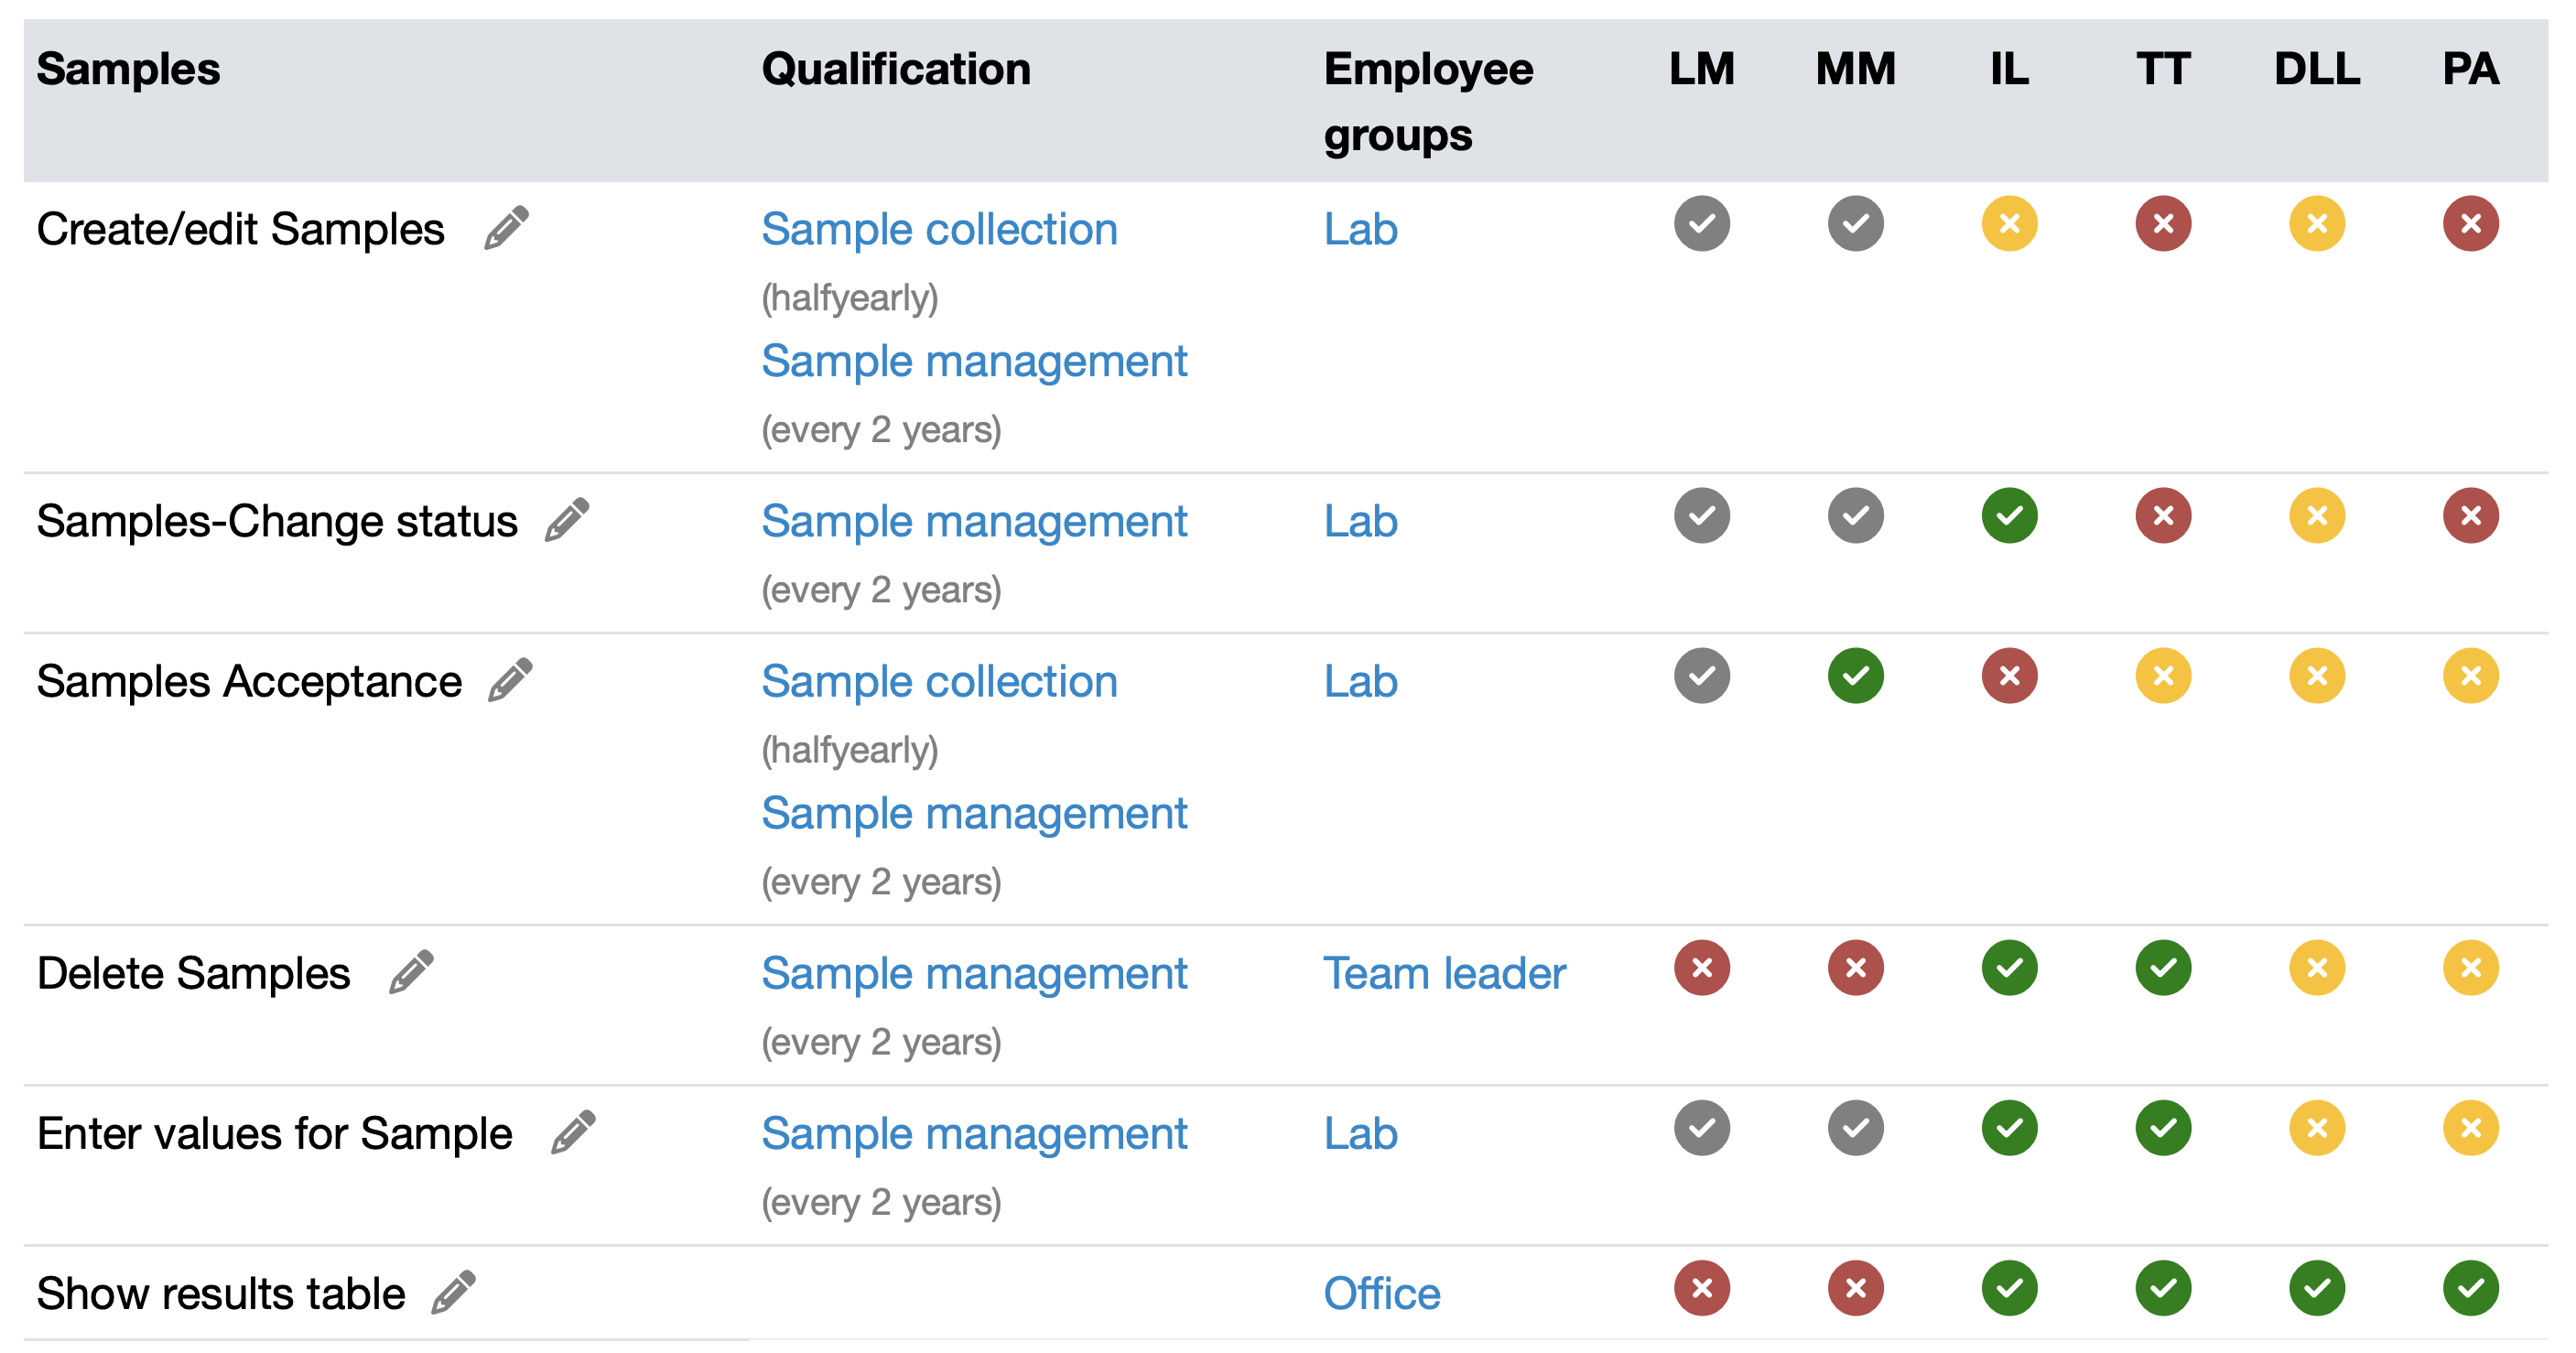Click edit pencil beside Enter values for Sample
Screen dimensions: 2576x1353
click(573, 1132)
